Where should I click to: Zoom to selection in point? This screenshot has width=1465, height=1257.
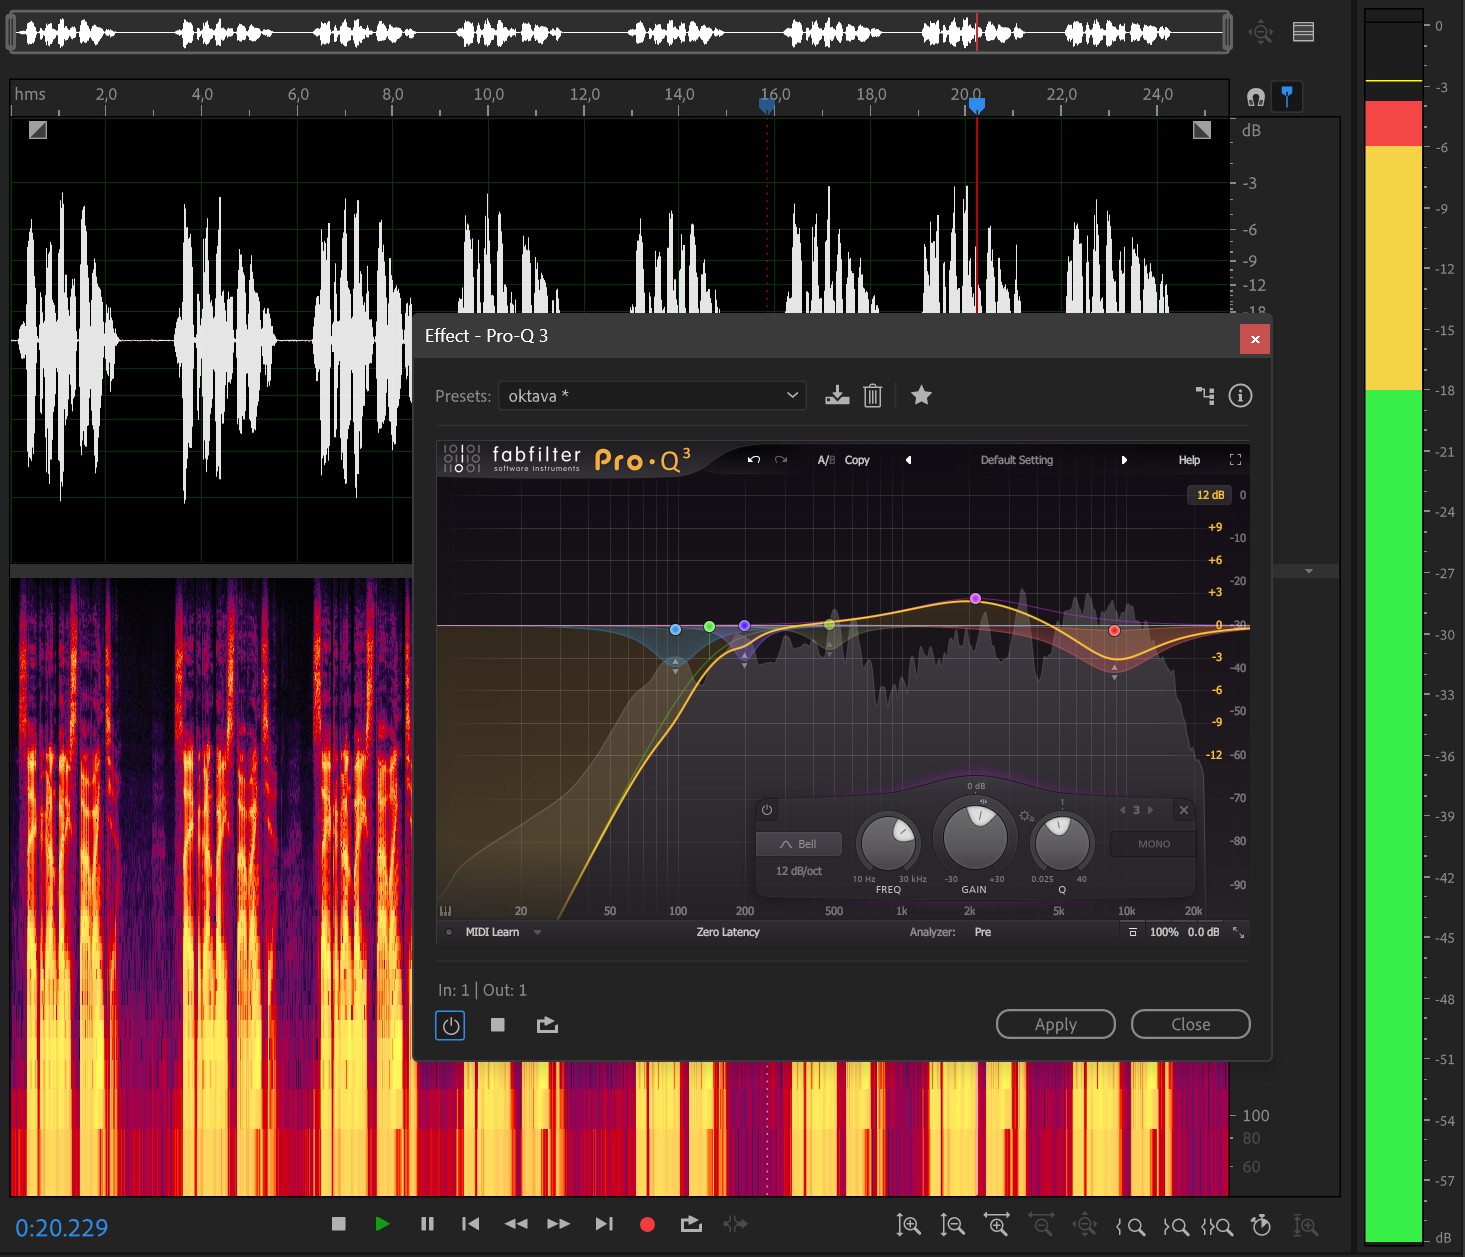pyautogui.click(x=1131, y=1226)
